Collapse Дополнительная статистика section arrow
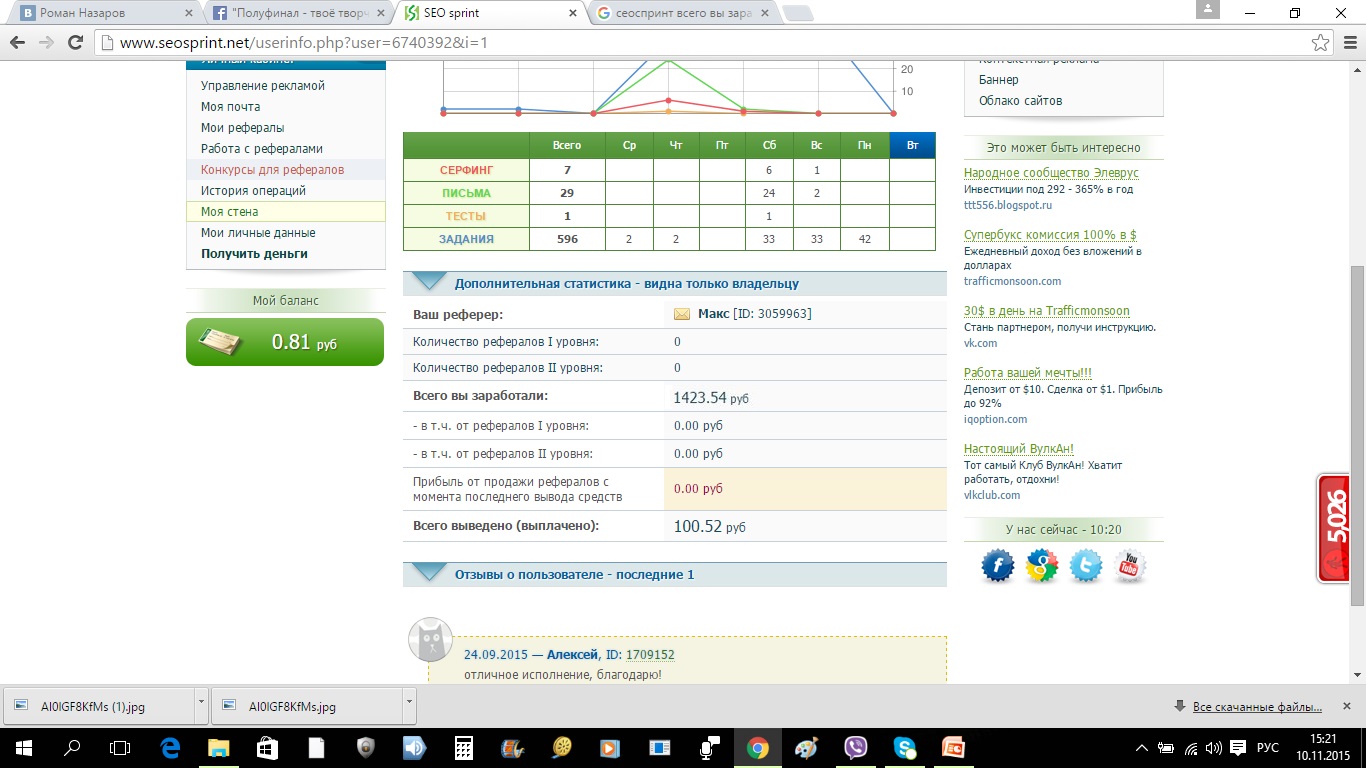 pyautogui.click(x=430, y=282)
